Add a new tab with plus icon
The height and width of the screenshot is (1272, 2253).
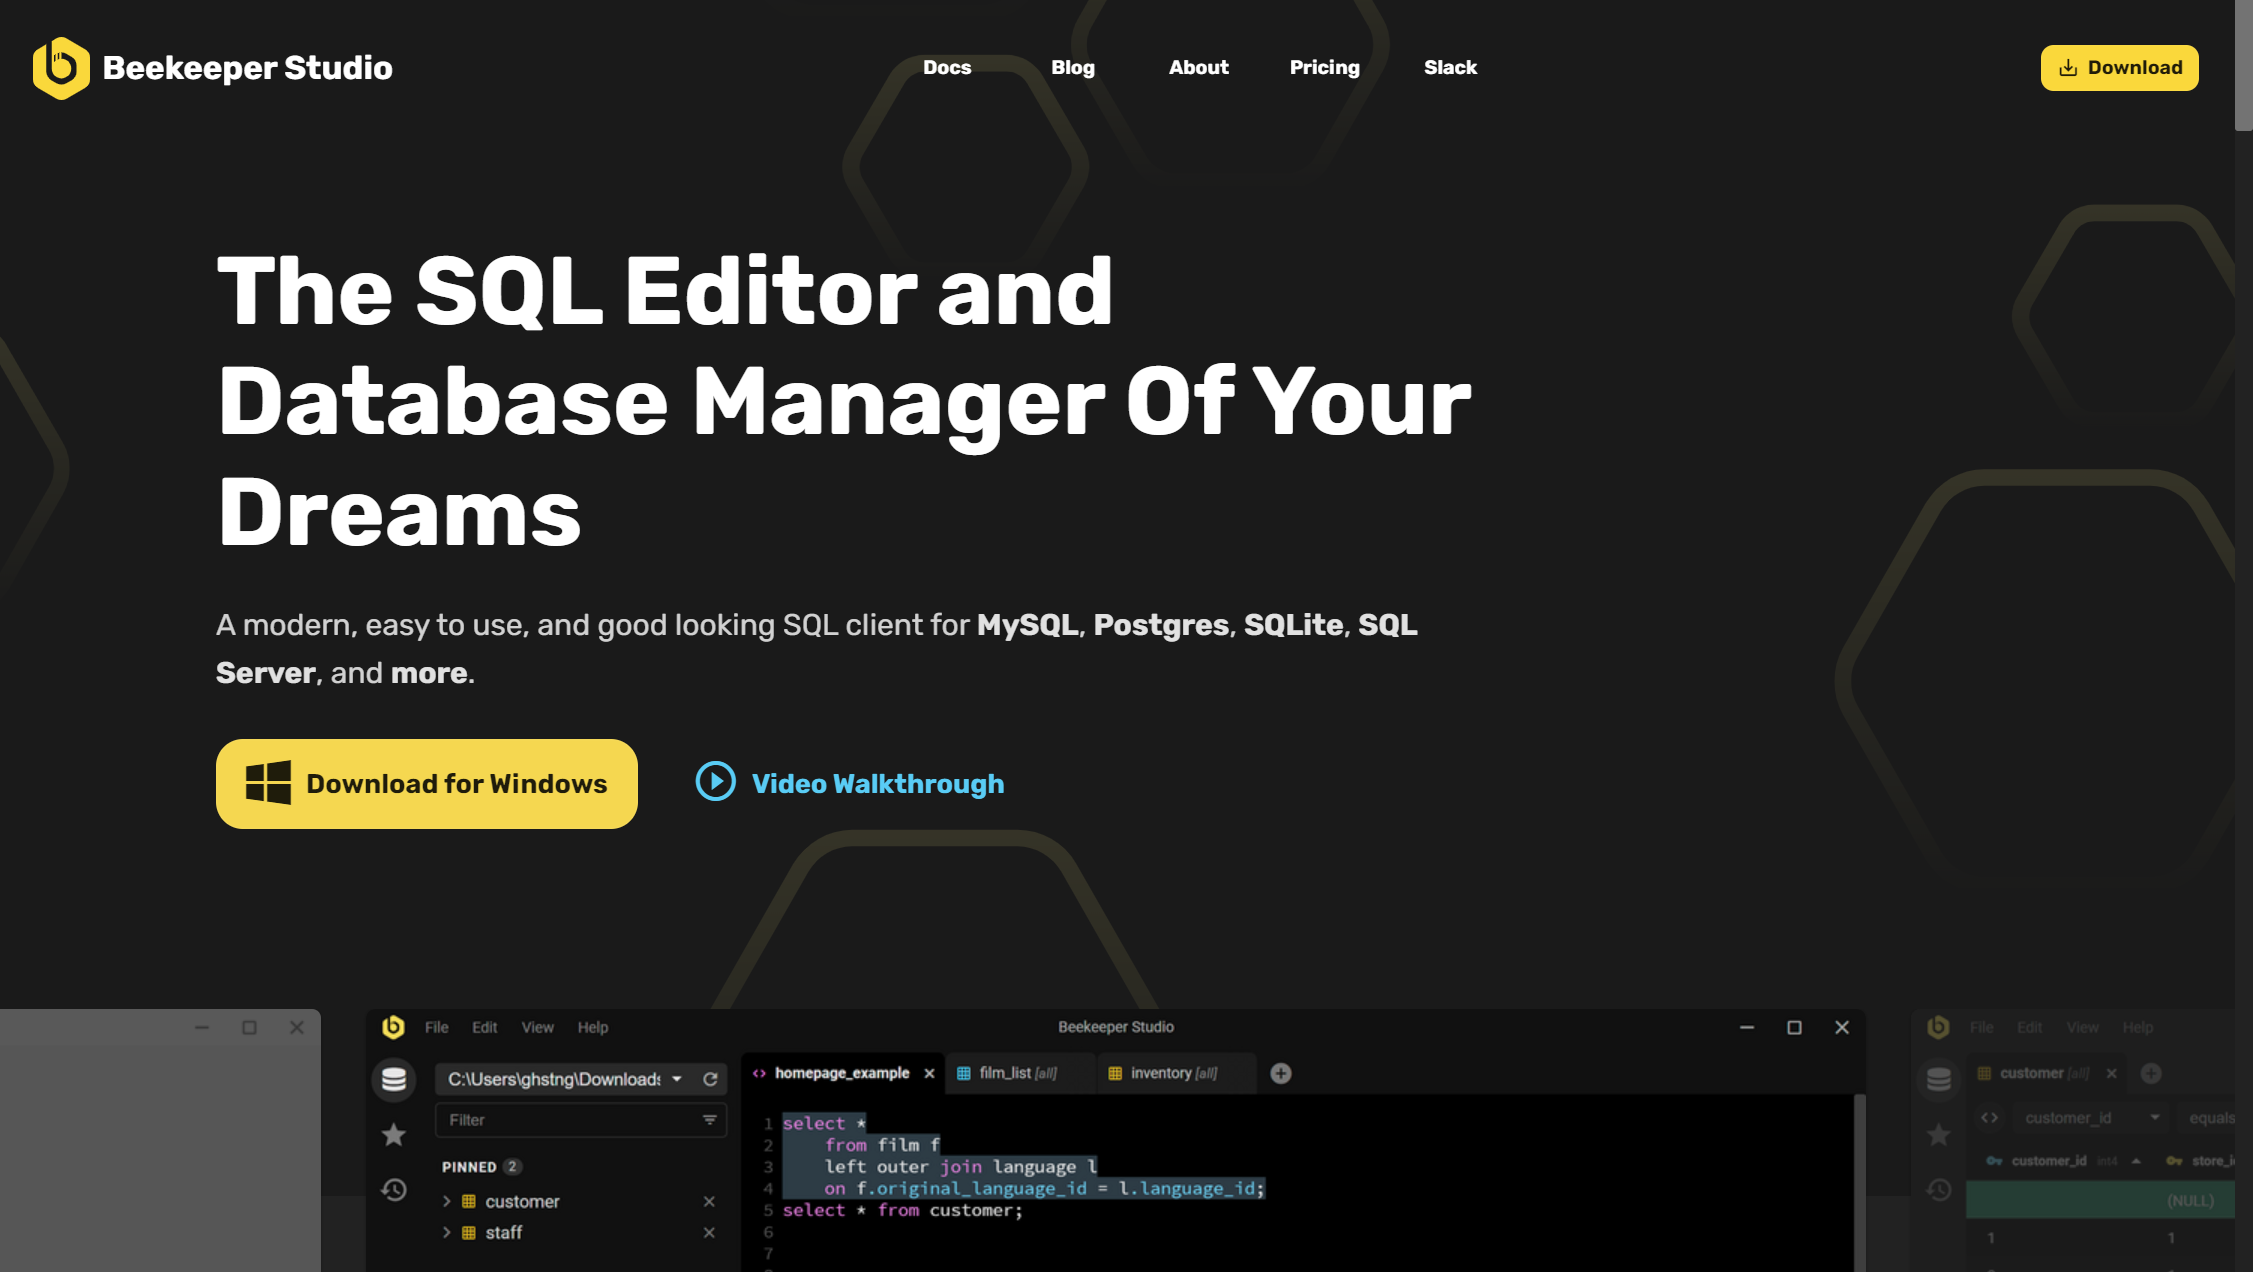coord(1281,1073)
